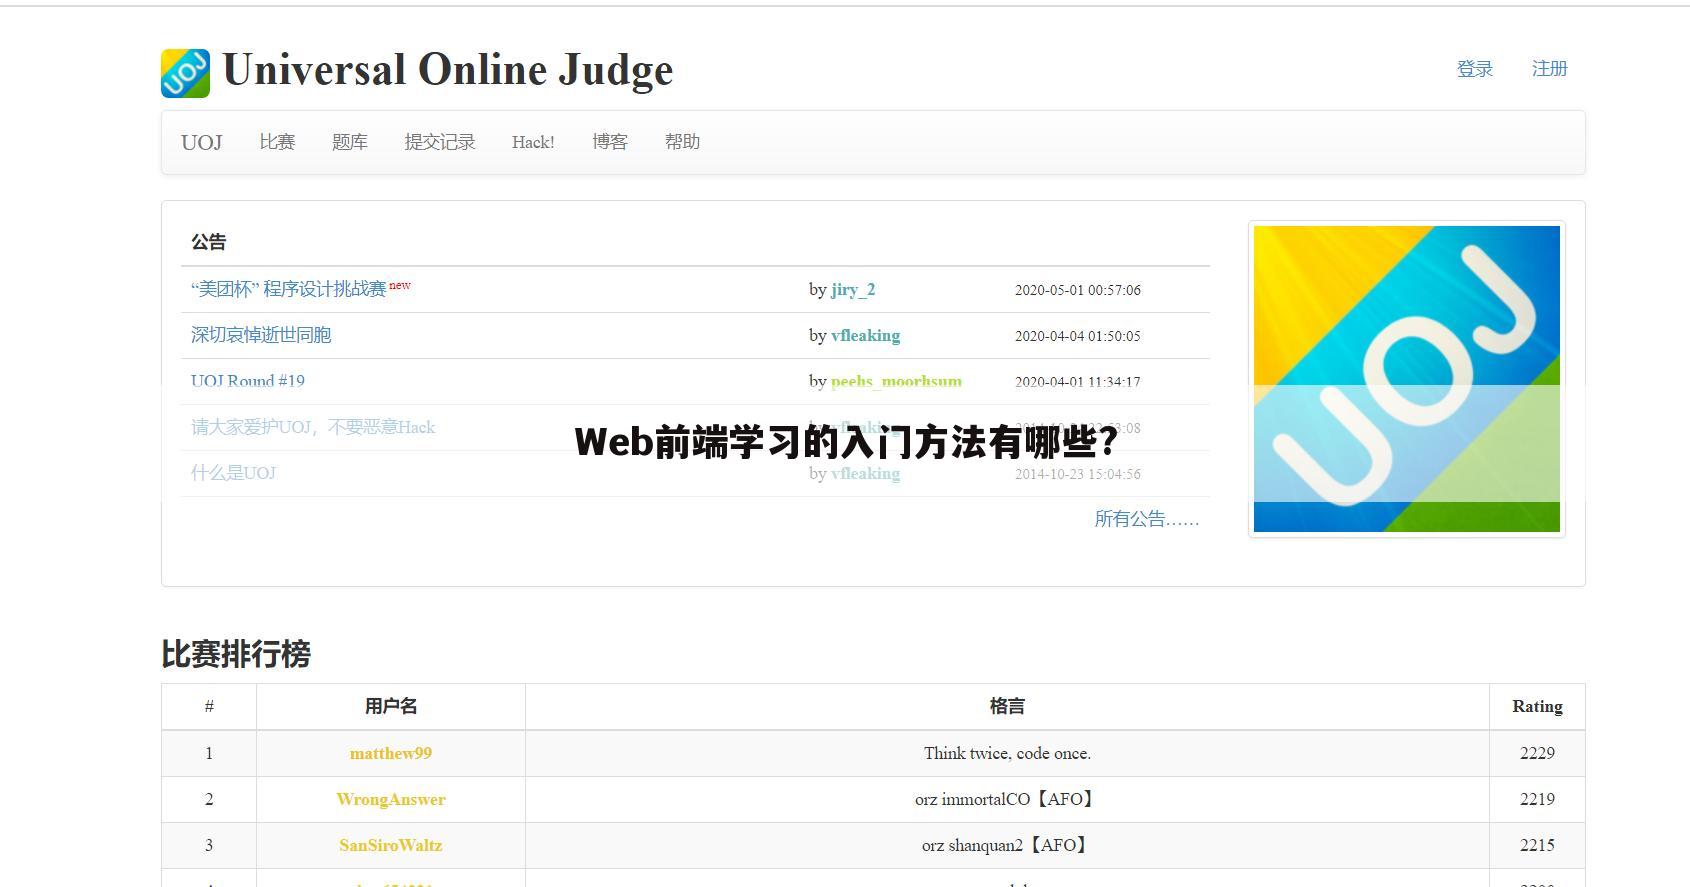Click the timestamp 2020-04-01 11:34:17

tap(1078, 382)
